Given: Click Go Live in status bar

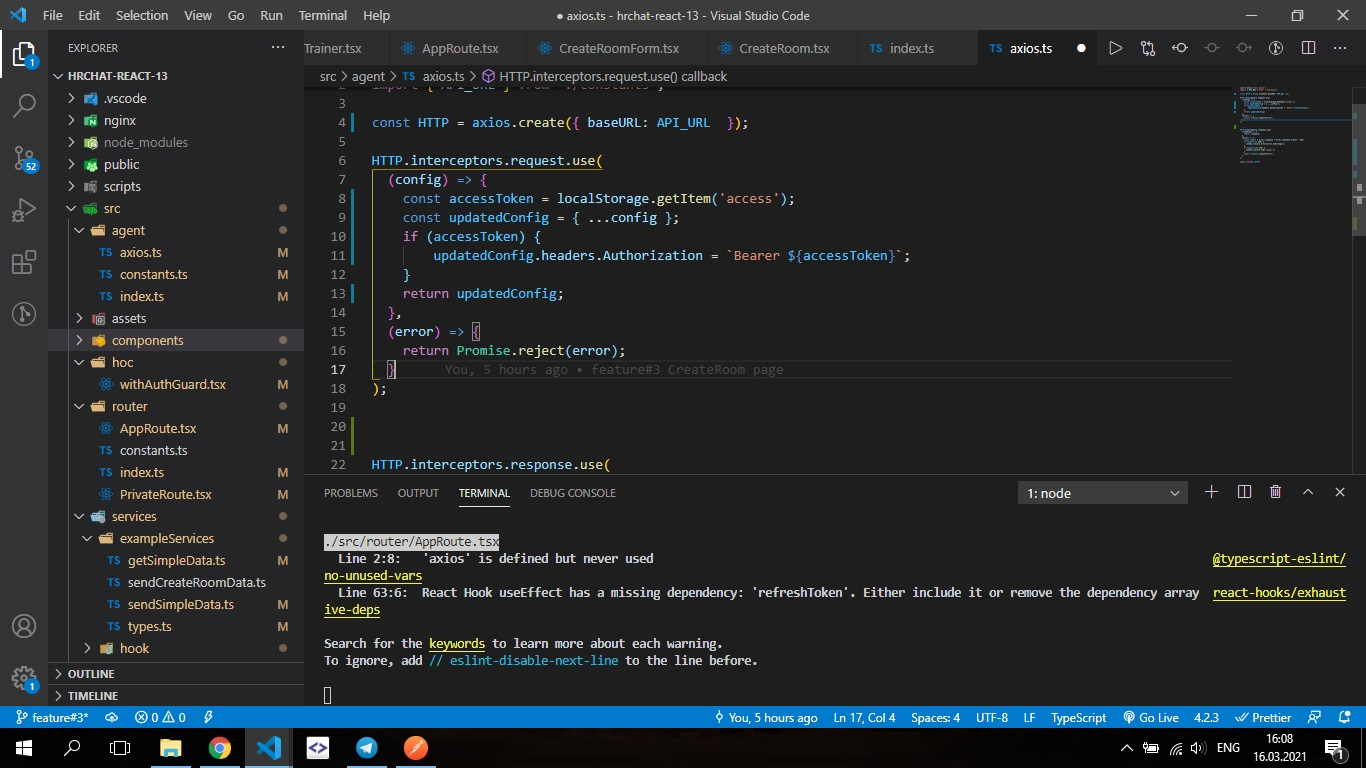Looking at the screenshot, I should point(1151,718).
